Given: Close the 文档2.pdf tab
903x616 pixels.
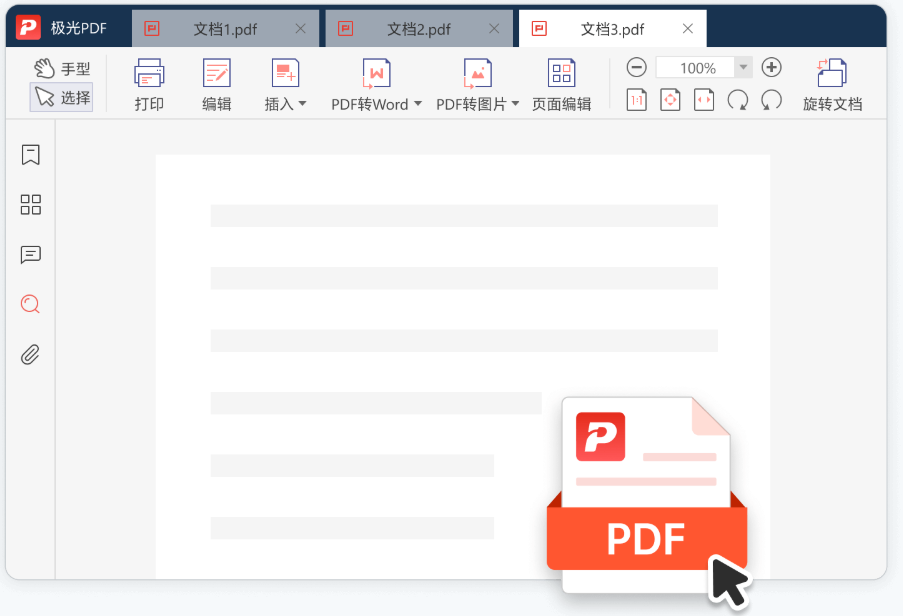Looking at the screenshot, I should click(494, 29).
